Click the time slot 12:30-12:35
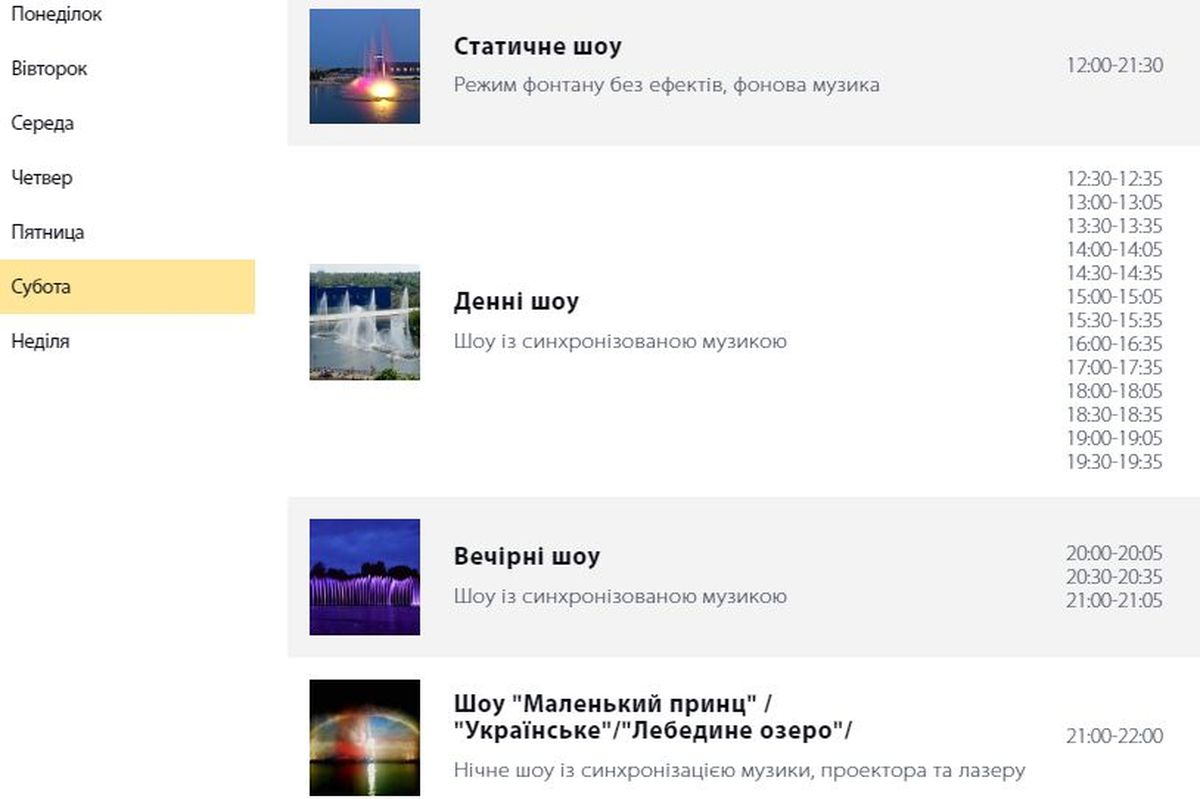This screenshot has height=799, width=1200. point(1114,179)
